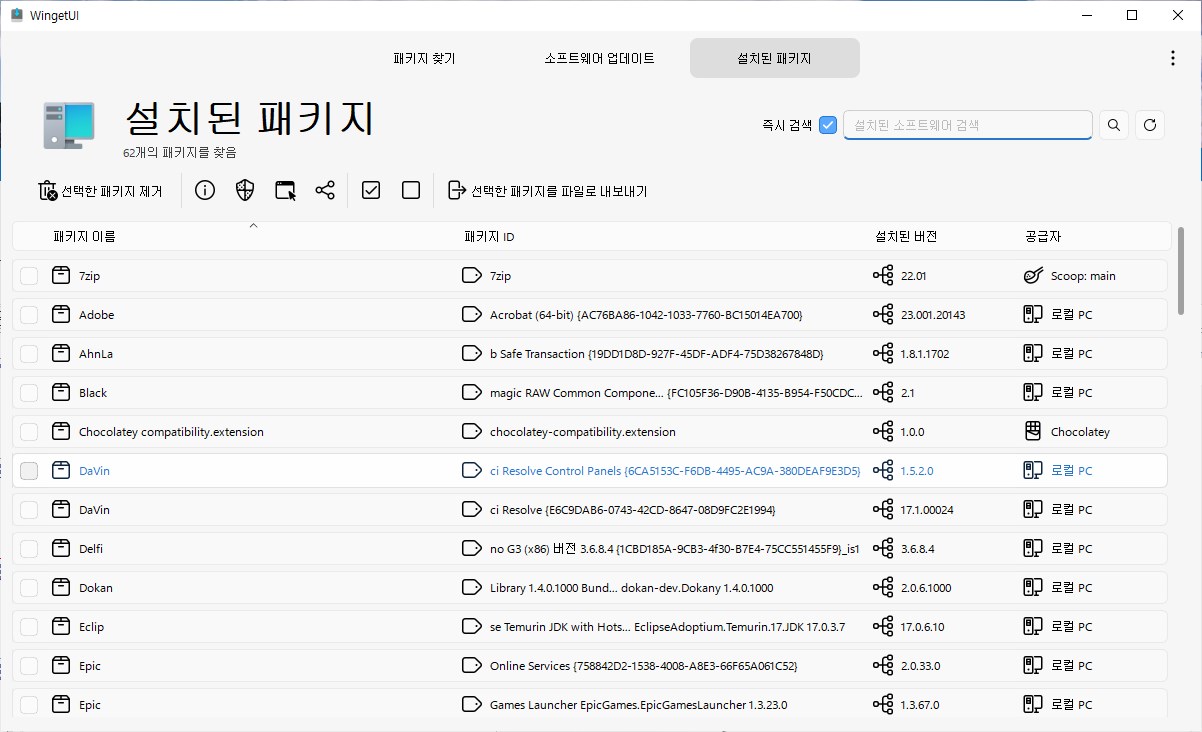Disable the 즉시 검색 instant search checkbox
The width and height of the screenshot is (1202, 732).
pyautogui.click(x=827, y=124)
